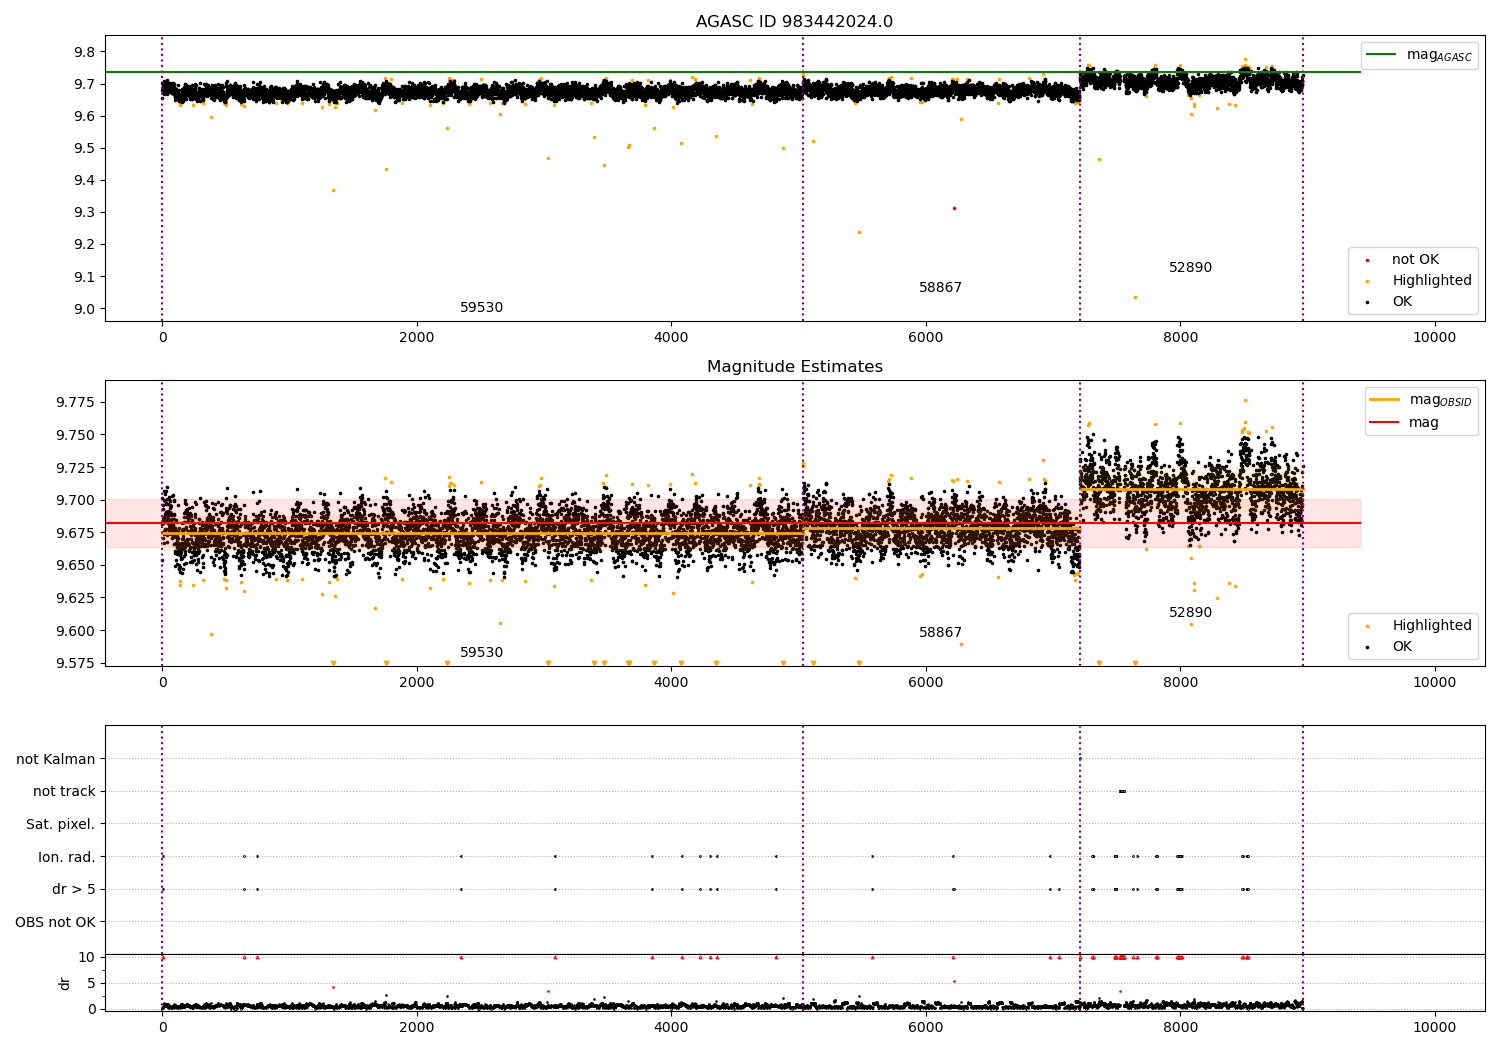Click the '10' tick on the dr axis
This screenshot has height=1050, width=1500.
coord(87,957)
